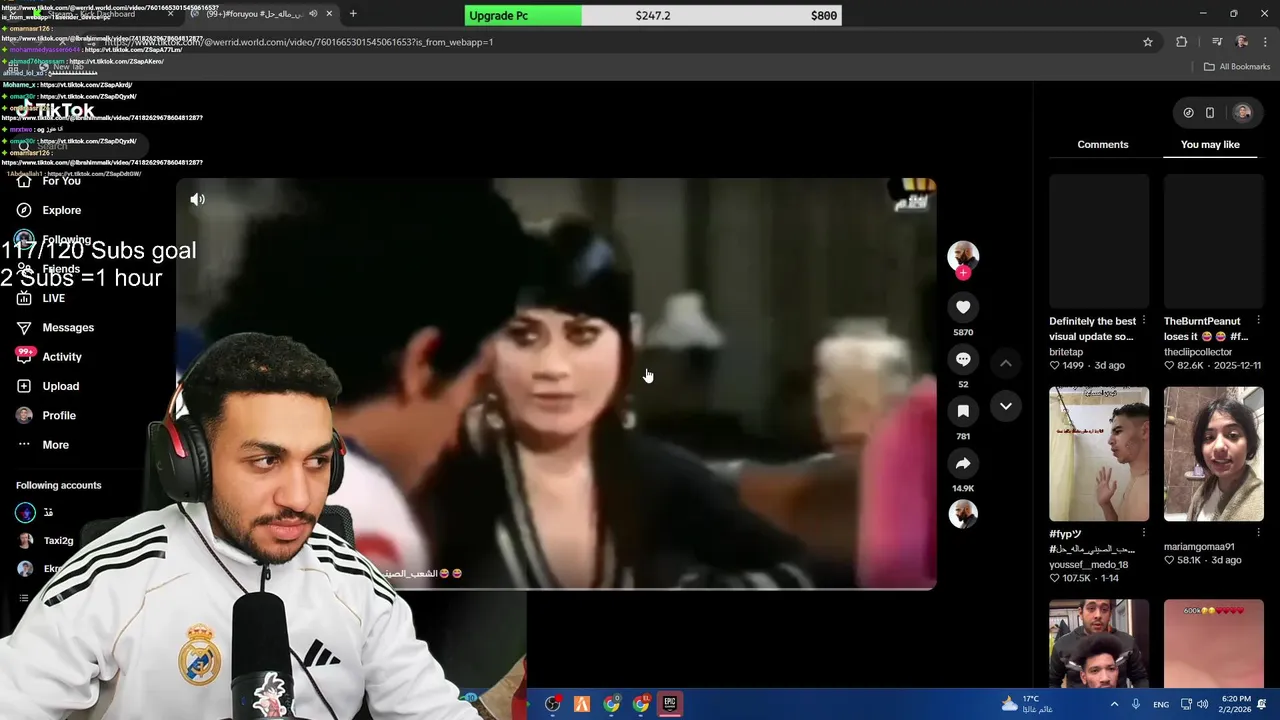Open the browser extensions puzzle icon
Viewport: 1280px width, 720px height.
(1182, 42)
